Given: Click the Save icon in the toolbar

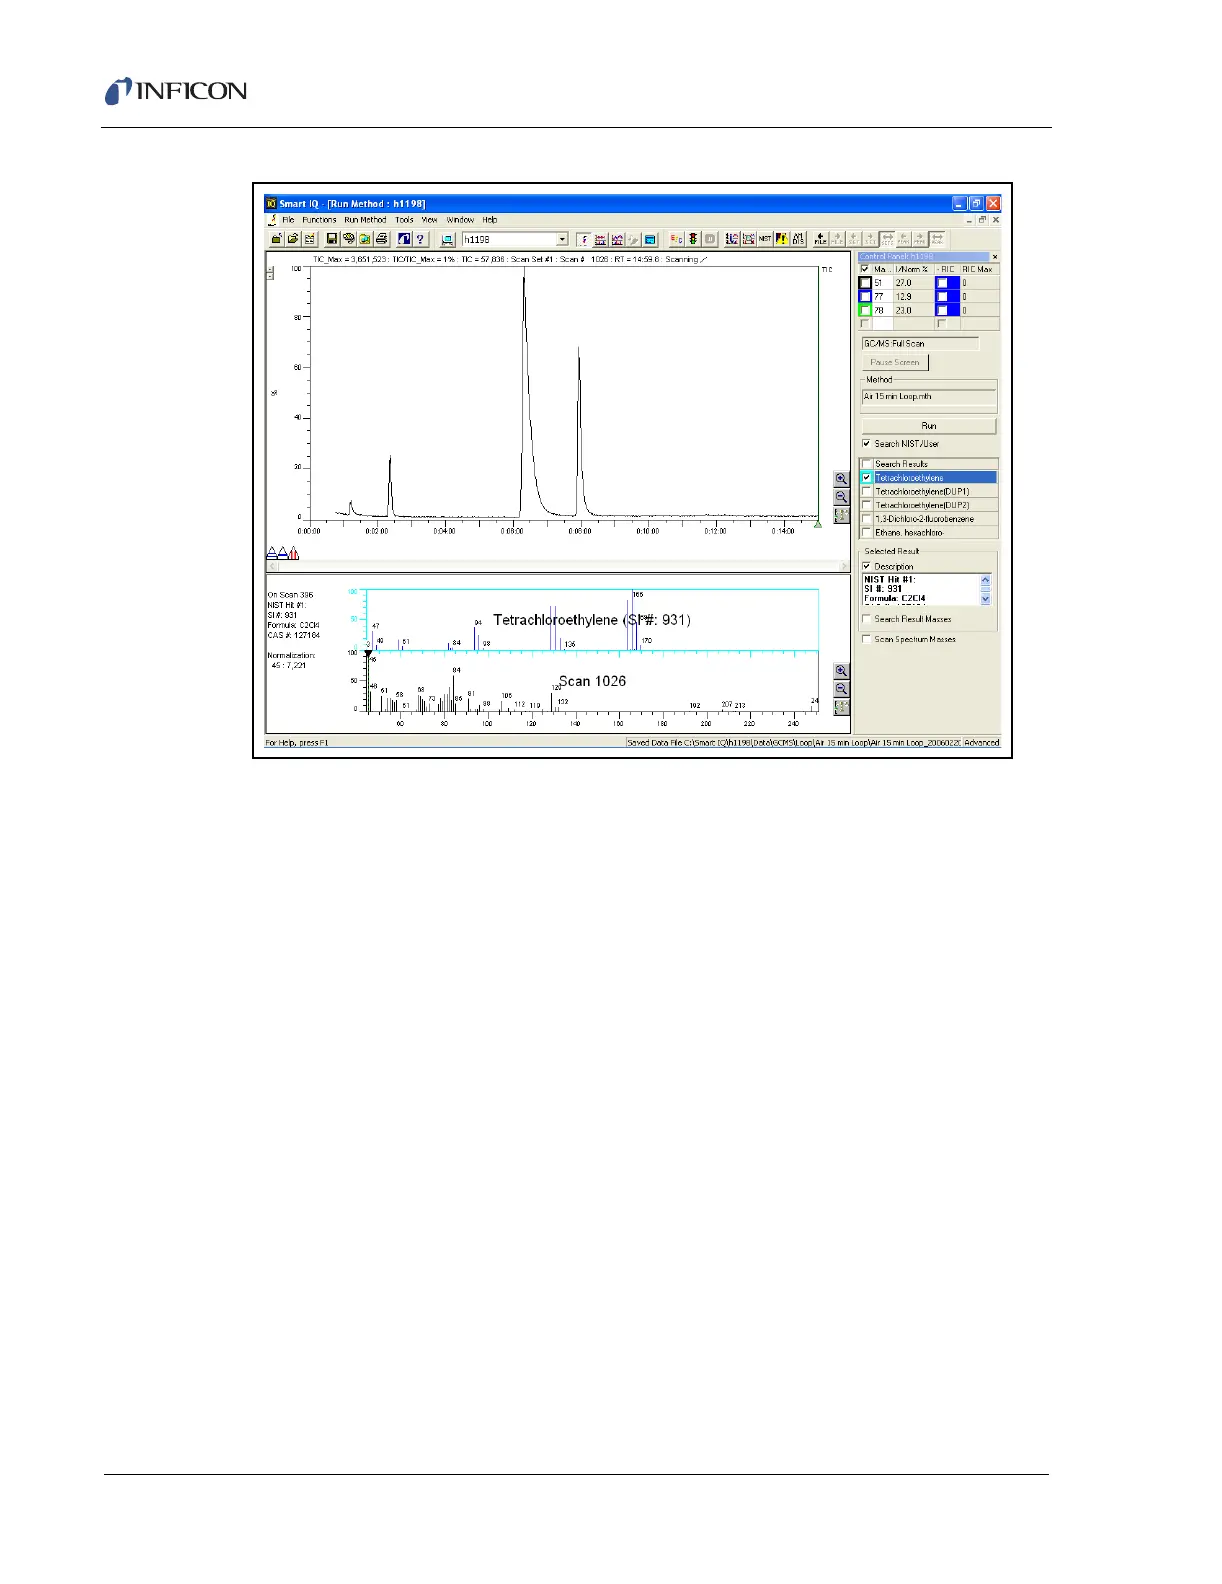Looking at the screenshot, I should pos(333,240).
